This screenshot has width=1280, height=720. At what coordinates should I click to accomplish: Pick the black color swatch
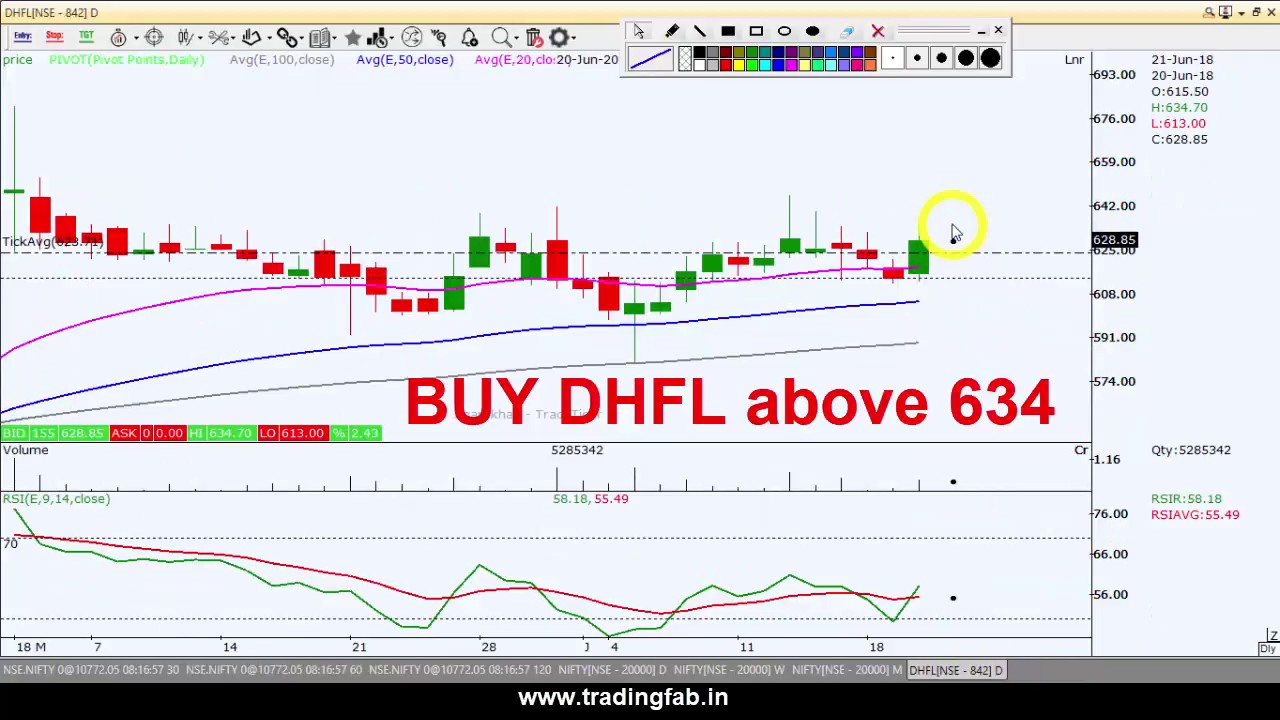coord(699,52)
